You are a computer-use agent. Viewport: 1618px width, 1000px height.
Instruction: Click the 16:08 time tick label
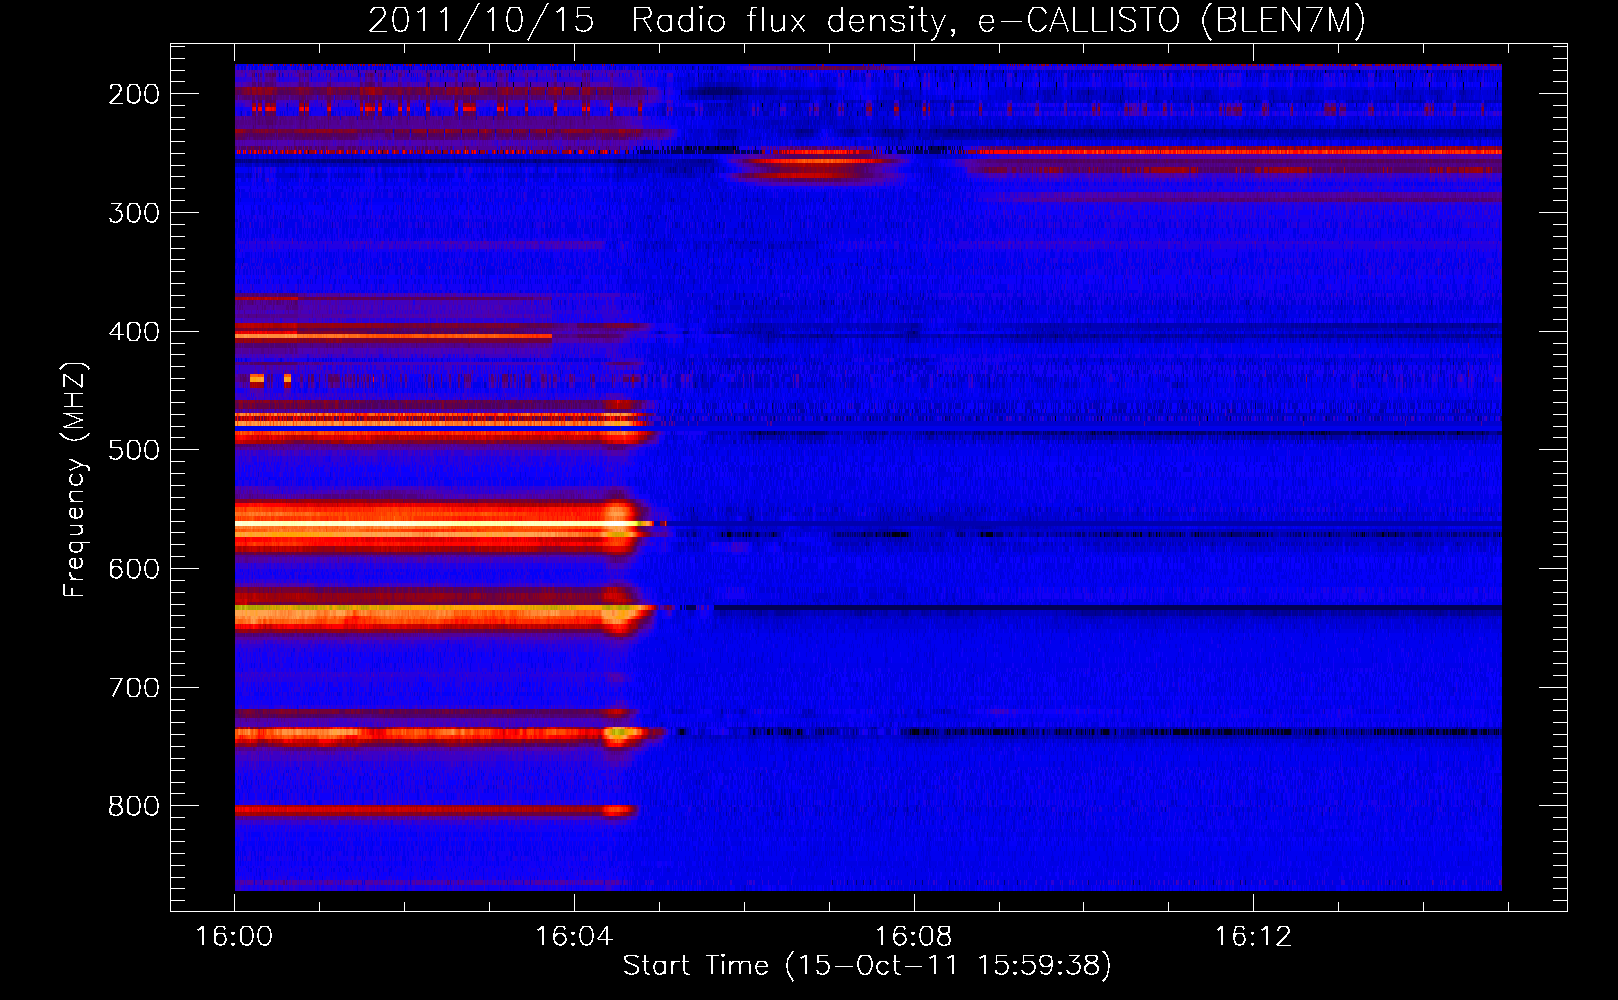914,937
